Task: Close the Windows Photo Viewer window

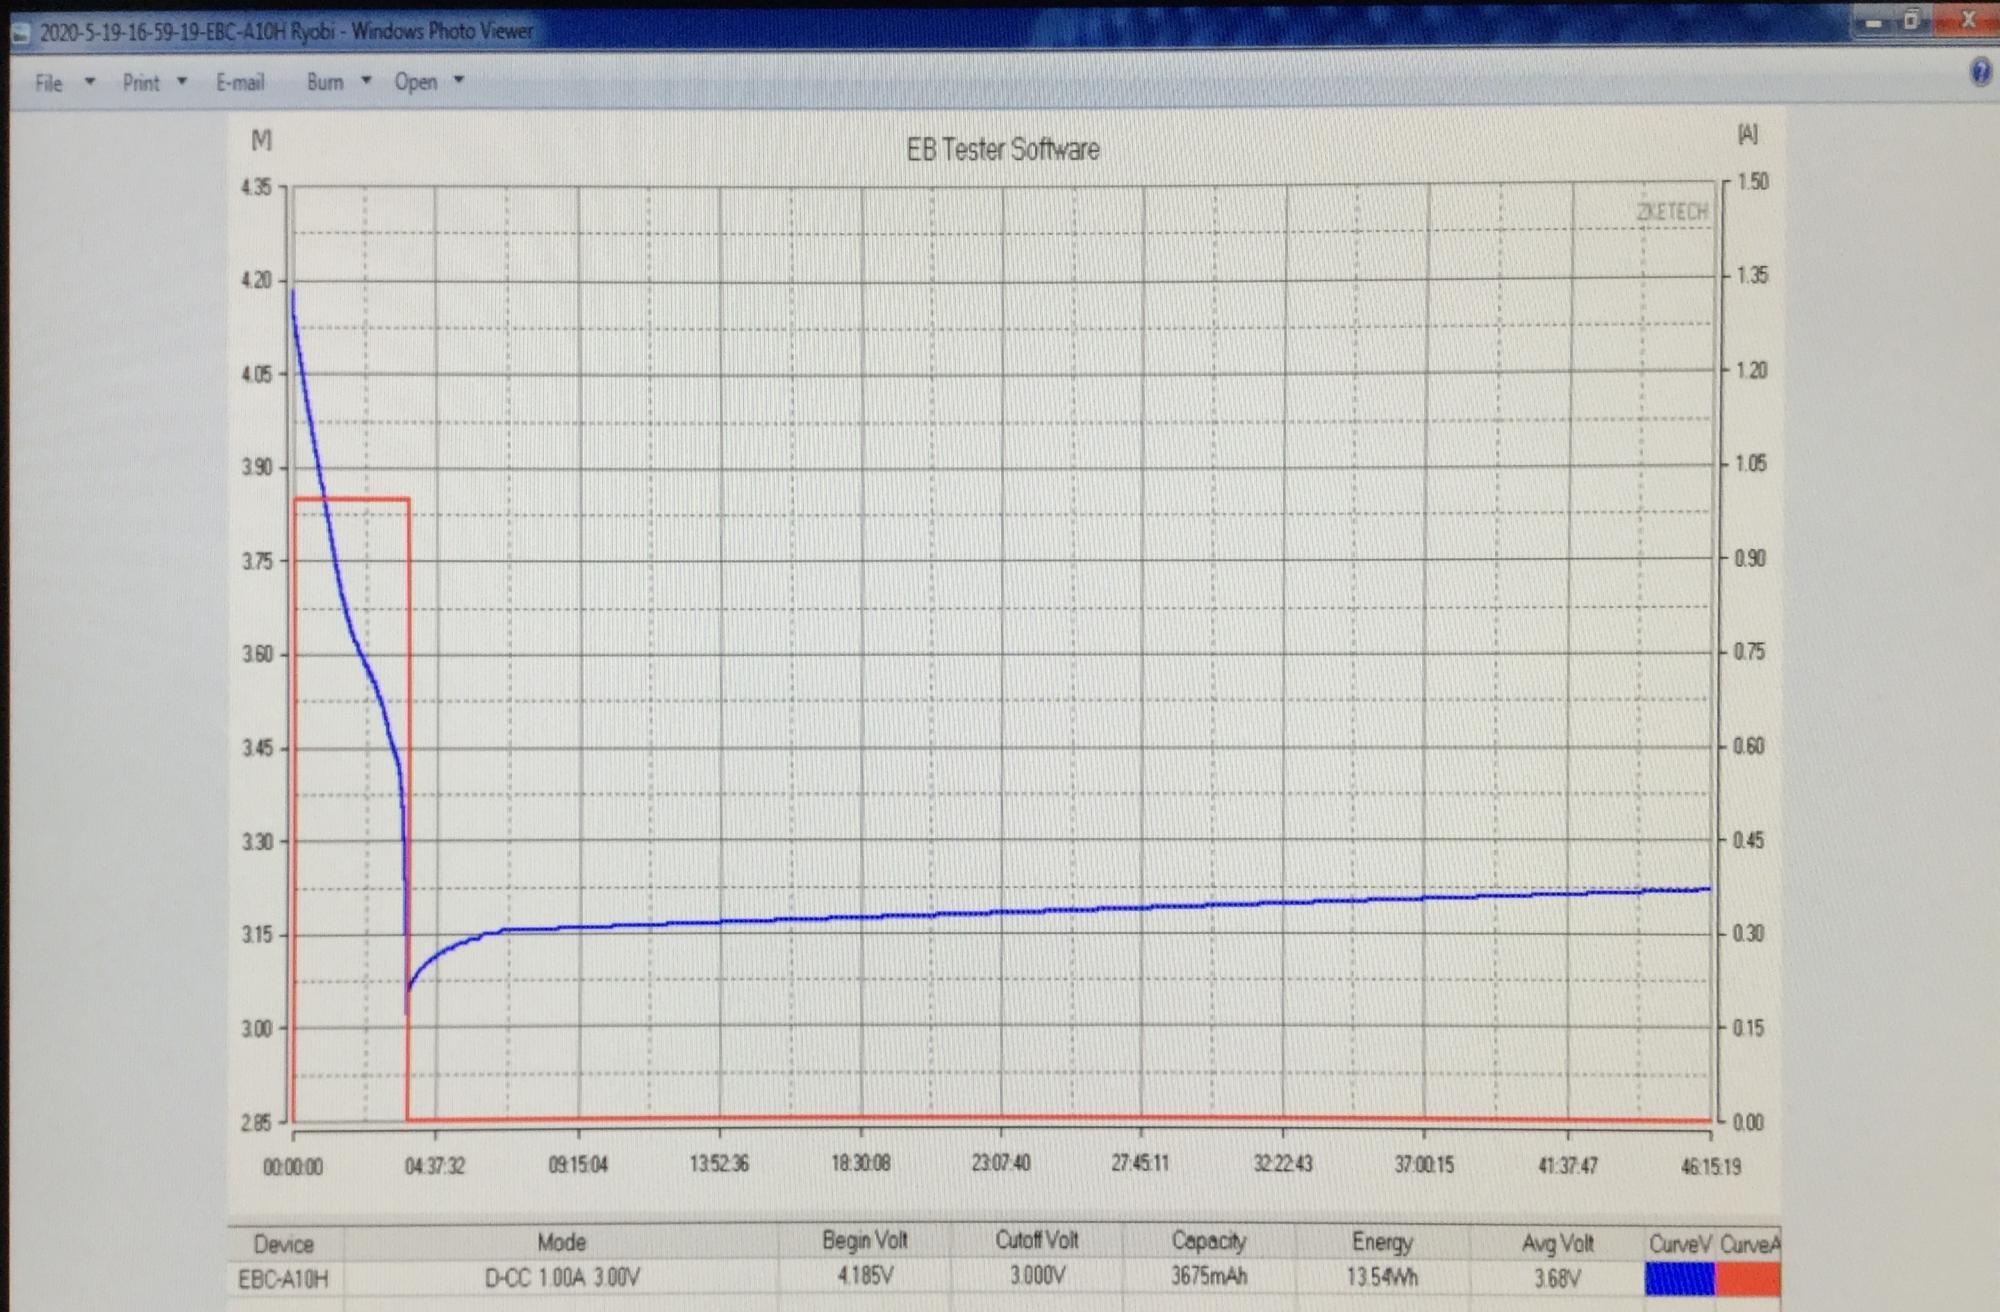Action: [1967, 20]
